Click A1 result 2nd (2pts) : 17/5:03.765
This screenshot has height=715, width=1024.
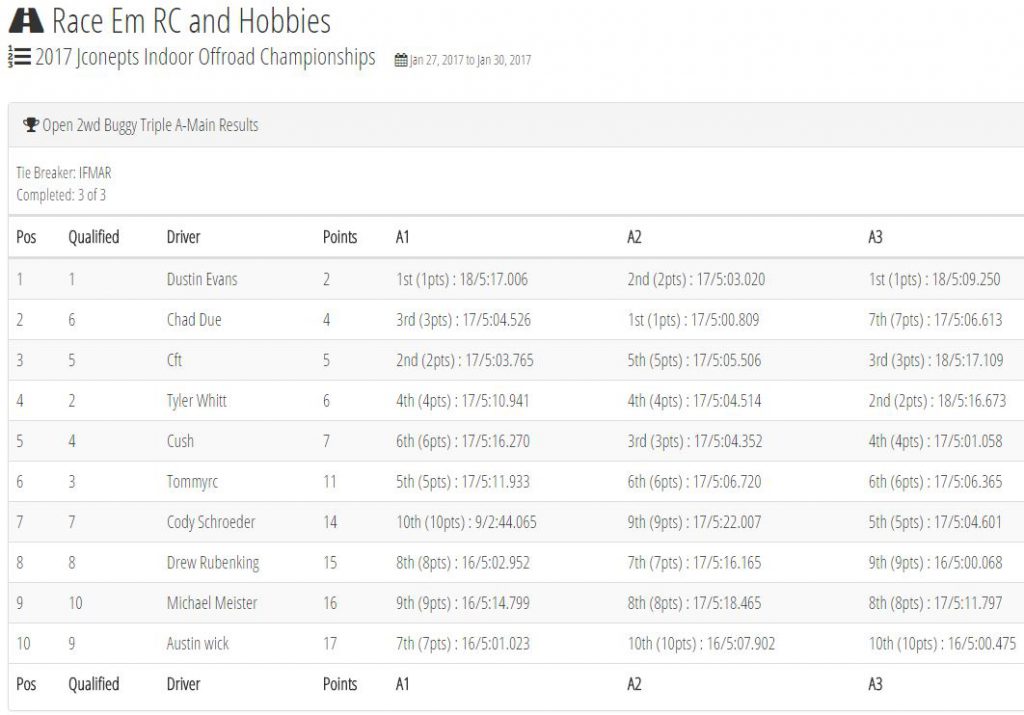(x=464, y=360)
